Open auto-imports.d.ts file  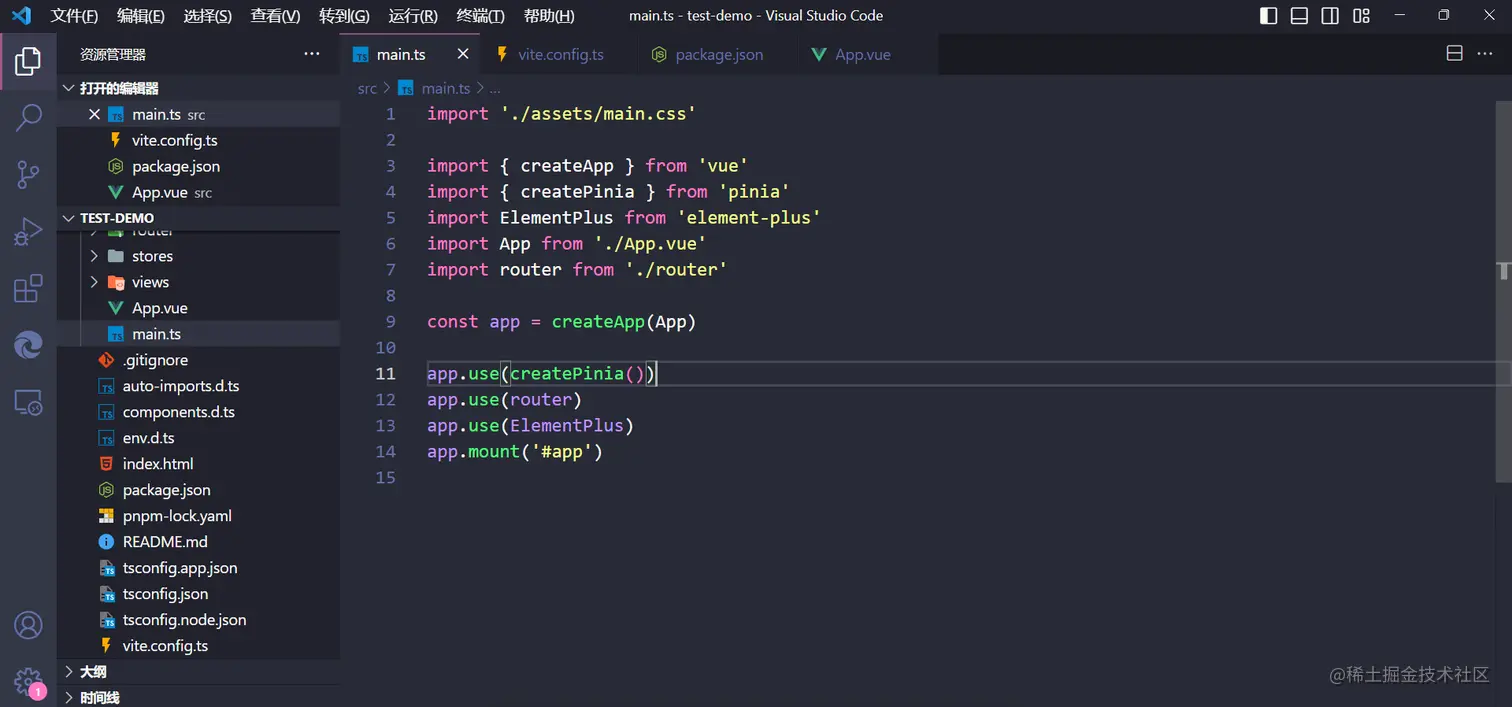[198, 386]
